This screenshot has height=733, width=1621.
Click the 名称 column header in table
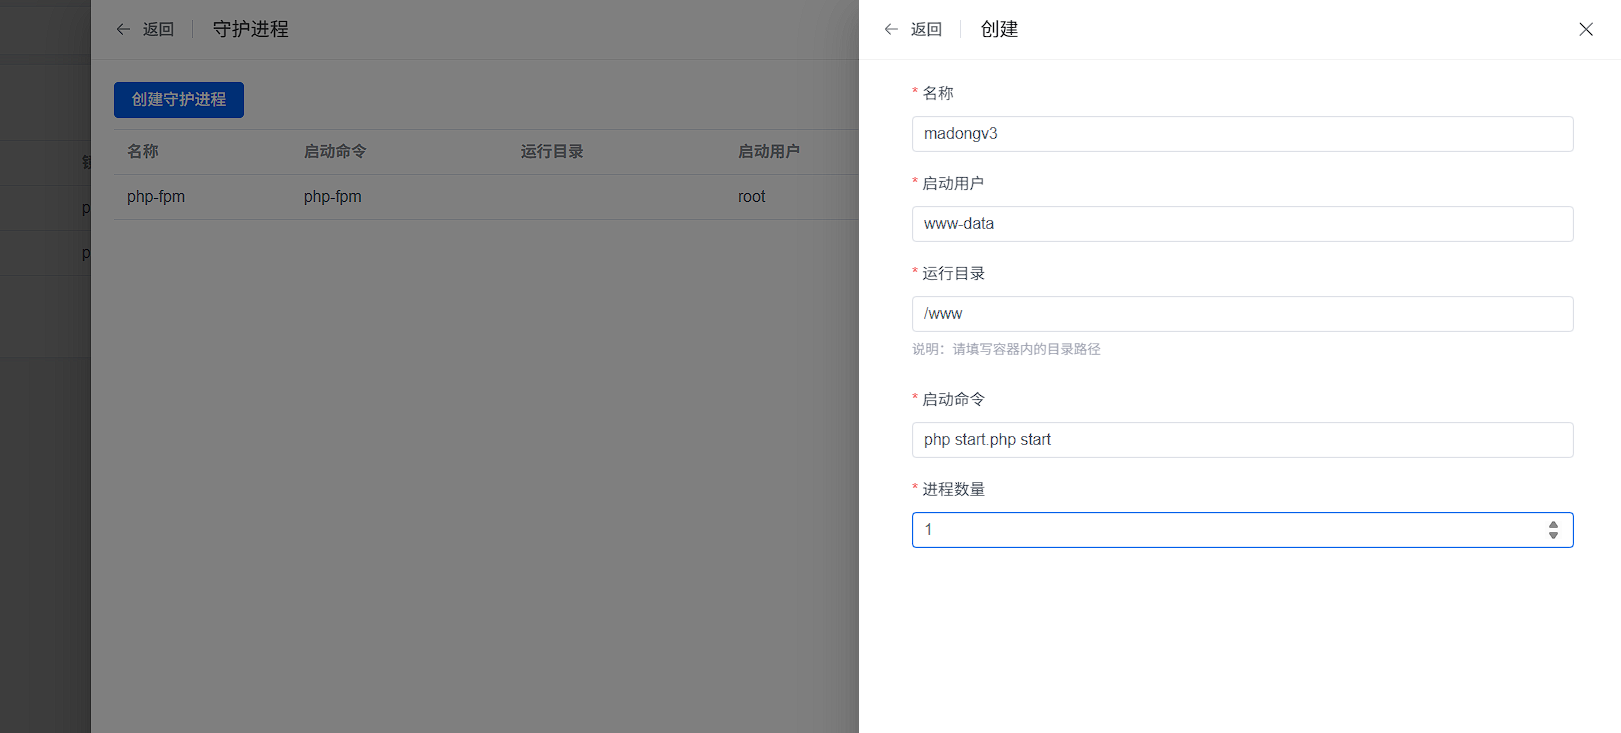click(x=143, y=152)
